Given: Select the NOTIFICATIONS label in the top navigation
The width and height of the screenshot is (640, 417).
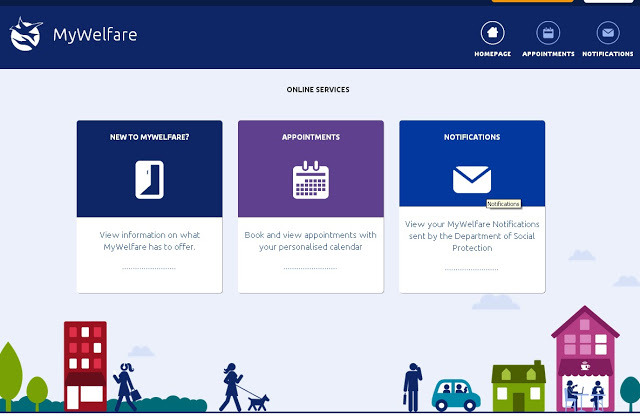Looking at the screenshot, I should pos(607,54).
